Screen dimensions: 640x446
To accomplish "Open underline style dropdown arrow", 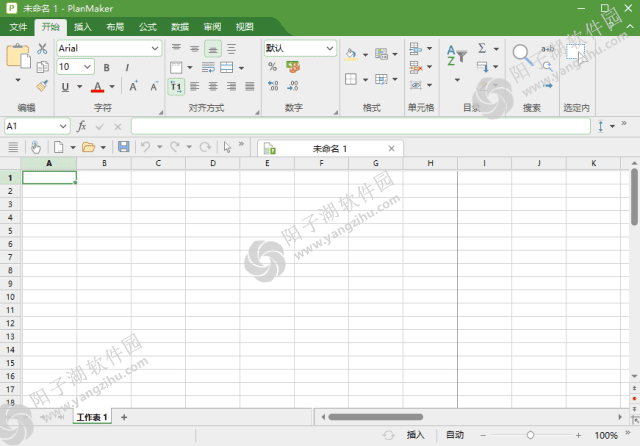I will pos(80,87).
